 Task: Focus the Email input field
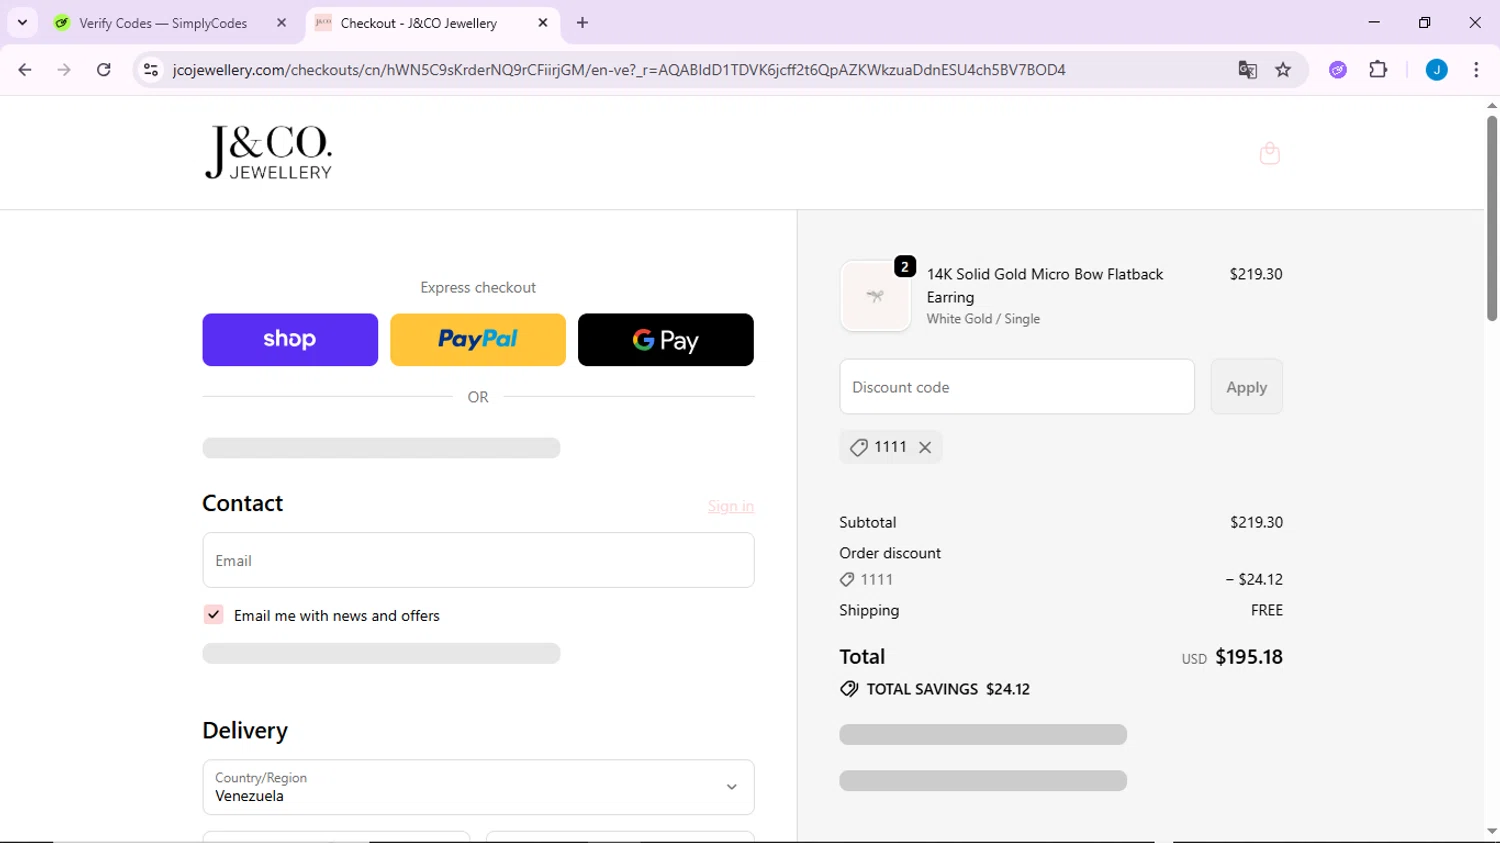pos(478,560)
